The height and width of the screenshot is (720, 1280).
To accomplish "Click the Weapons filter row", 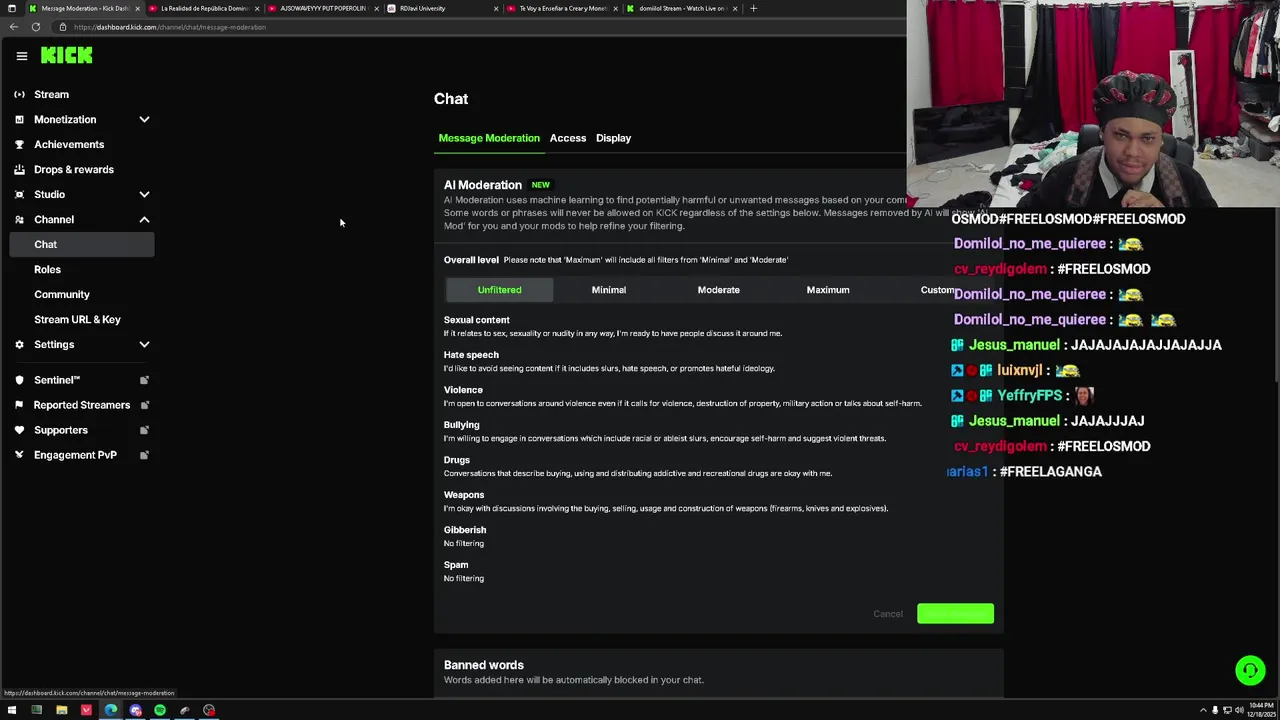I will coord(666,501).
